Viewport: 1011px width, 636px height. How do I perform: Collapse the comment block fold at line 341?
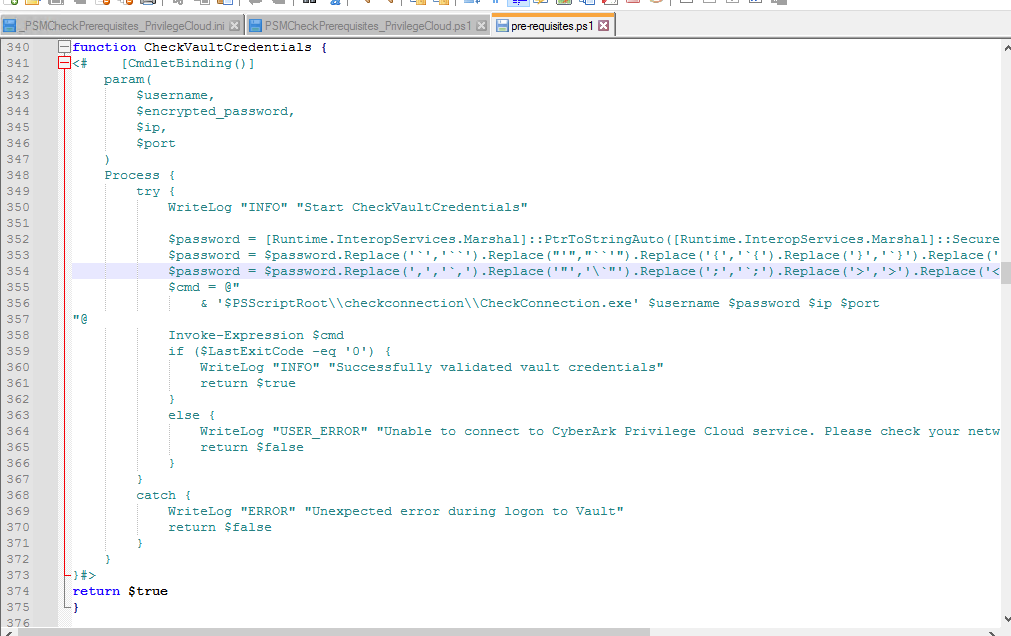click(64, 62)
